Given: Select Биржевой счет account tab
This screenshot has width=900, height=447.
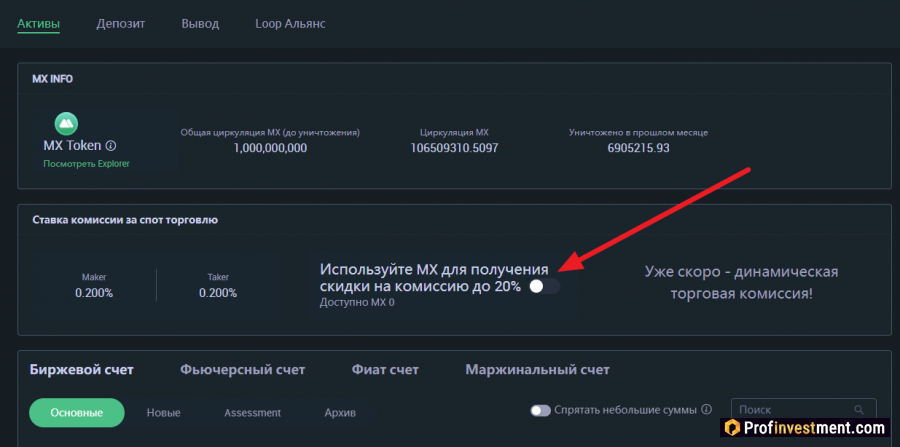Looking at the screenshot, I should (82, 370).
